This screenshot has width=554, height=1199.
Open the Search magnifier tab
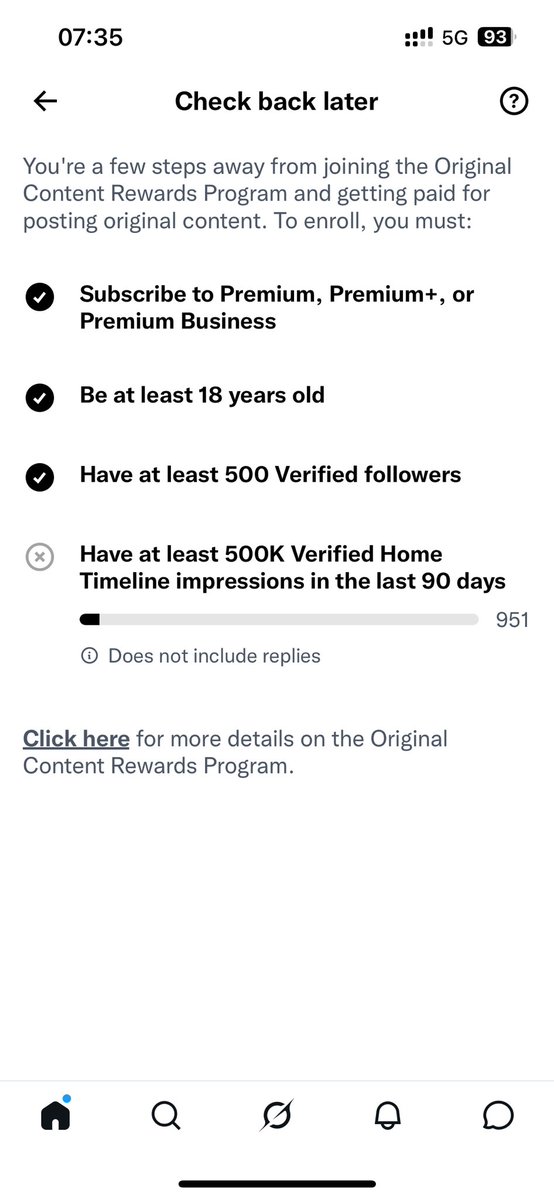click(x=166, y=1115)
